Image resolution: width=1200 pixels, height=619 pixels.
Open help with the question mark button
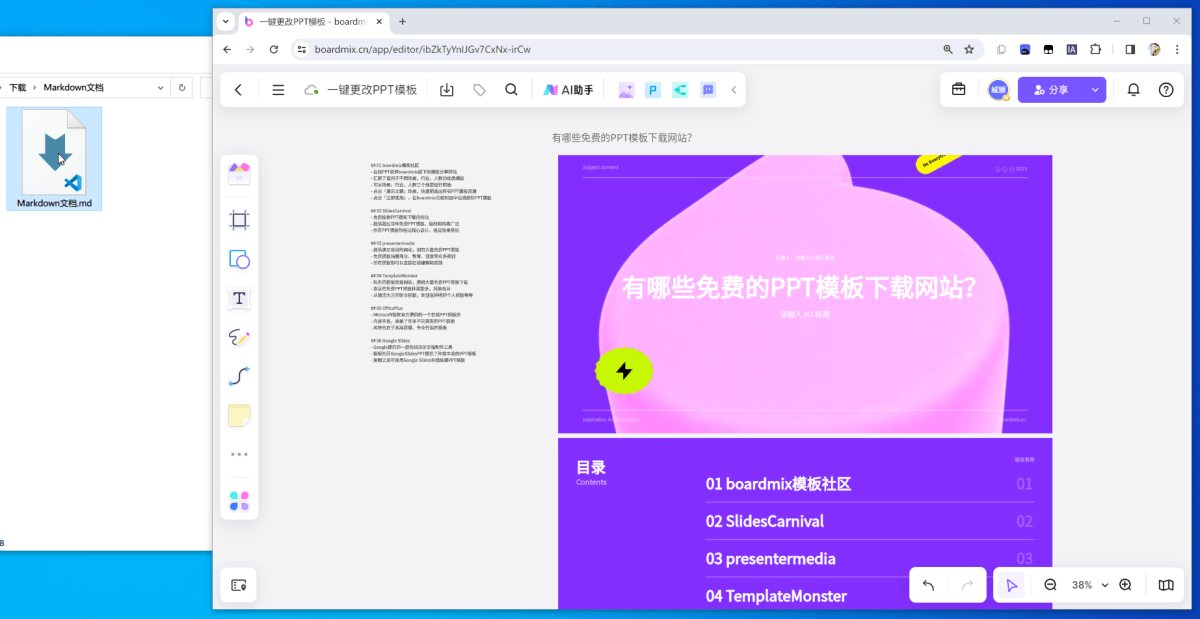[x=1166, y=89]
